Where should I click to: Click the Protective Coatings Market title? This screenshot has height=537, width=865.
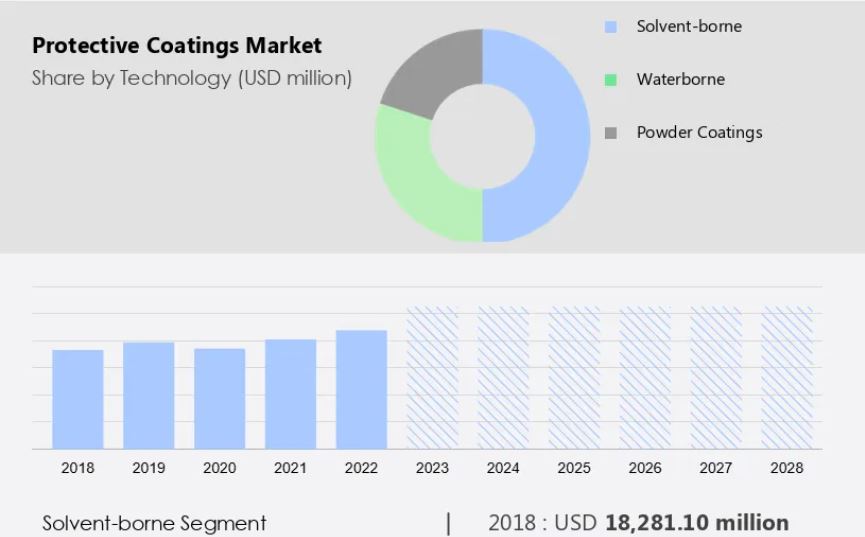click(x=177, y=46)
